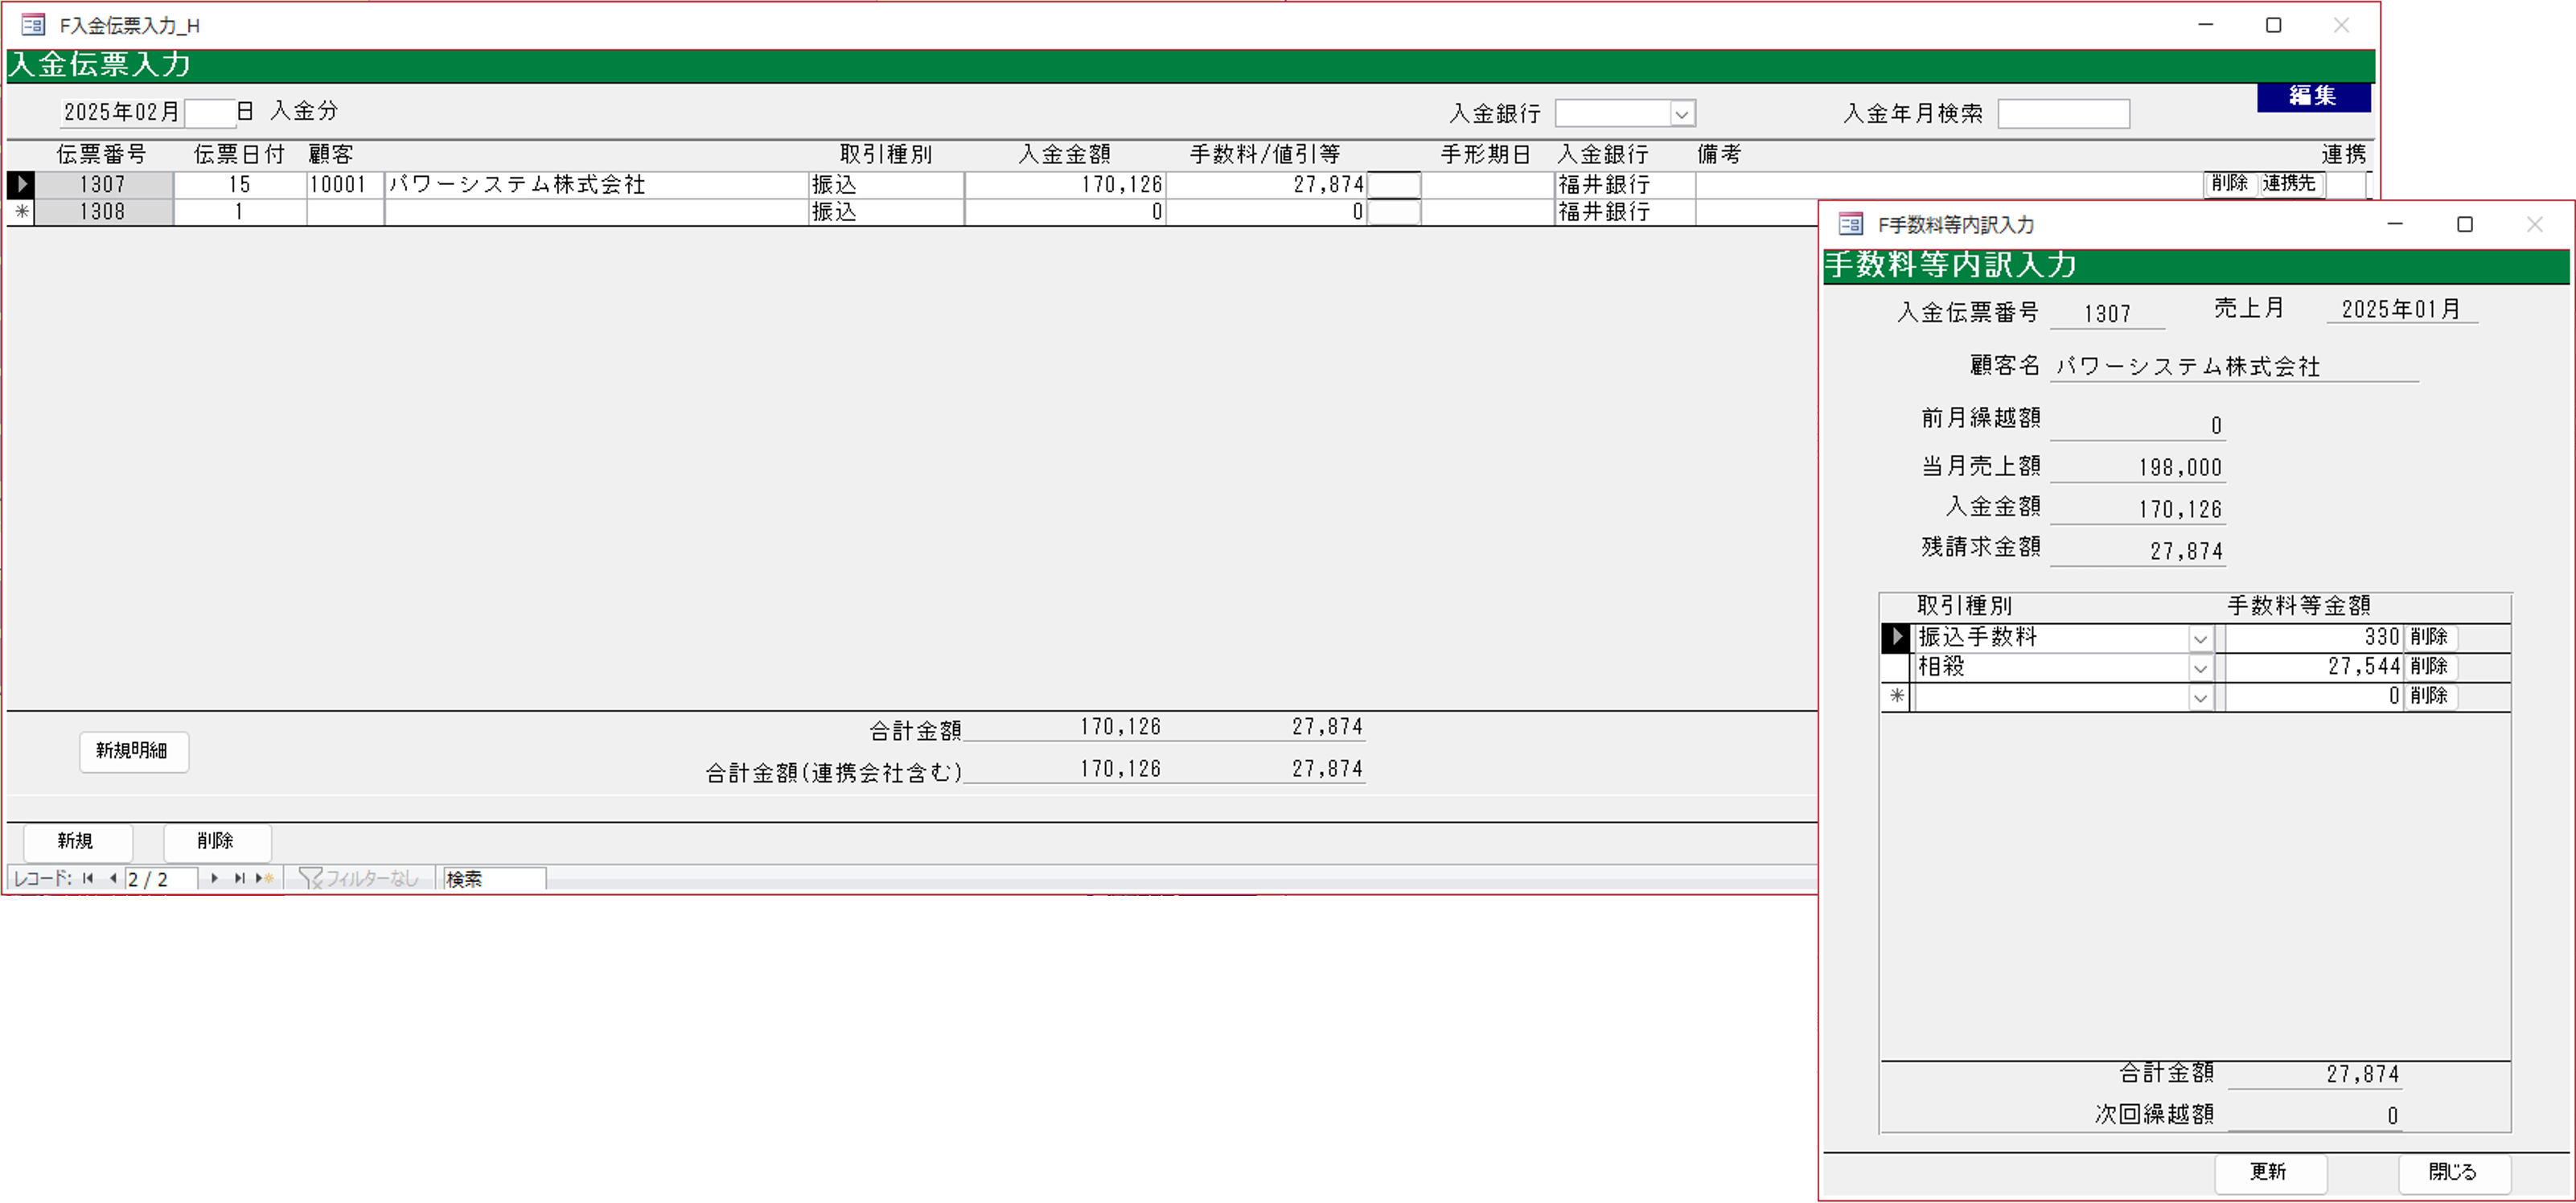This screenshot has width=2576, height=1203.
Task: Click the 編集 mode button
Action: (2313, 96)
